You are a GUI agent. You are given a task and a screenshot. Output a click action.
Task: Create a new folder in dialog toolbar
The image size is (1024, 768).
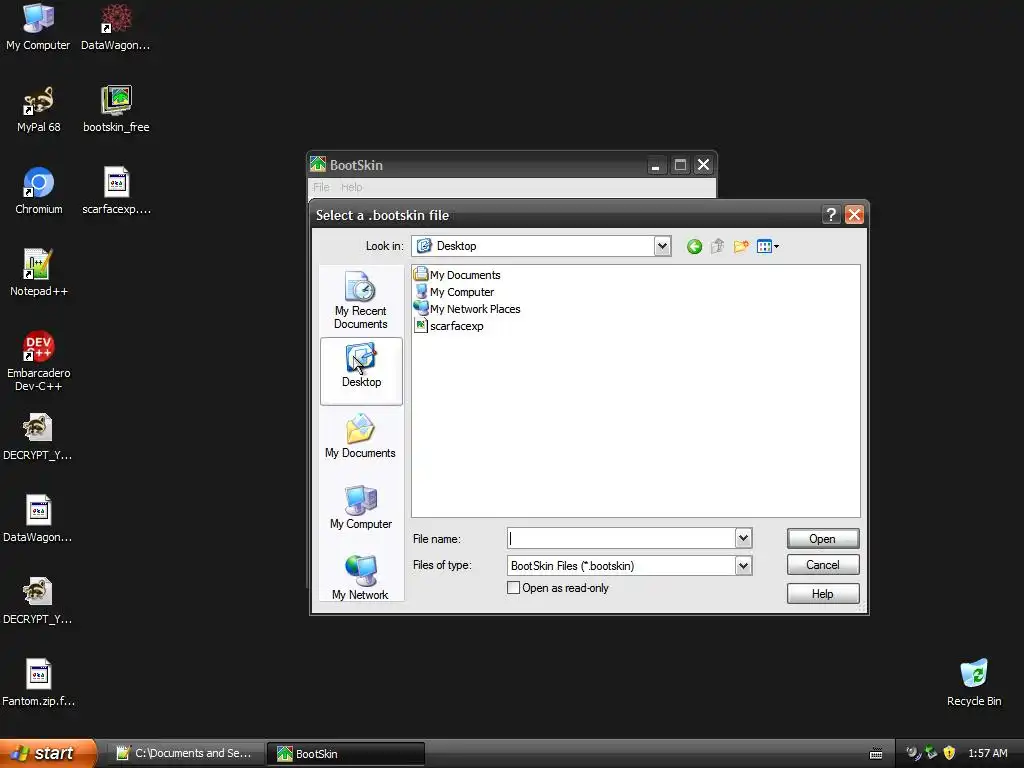point(741,246)
